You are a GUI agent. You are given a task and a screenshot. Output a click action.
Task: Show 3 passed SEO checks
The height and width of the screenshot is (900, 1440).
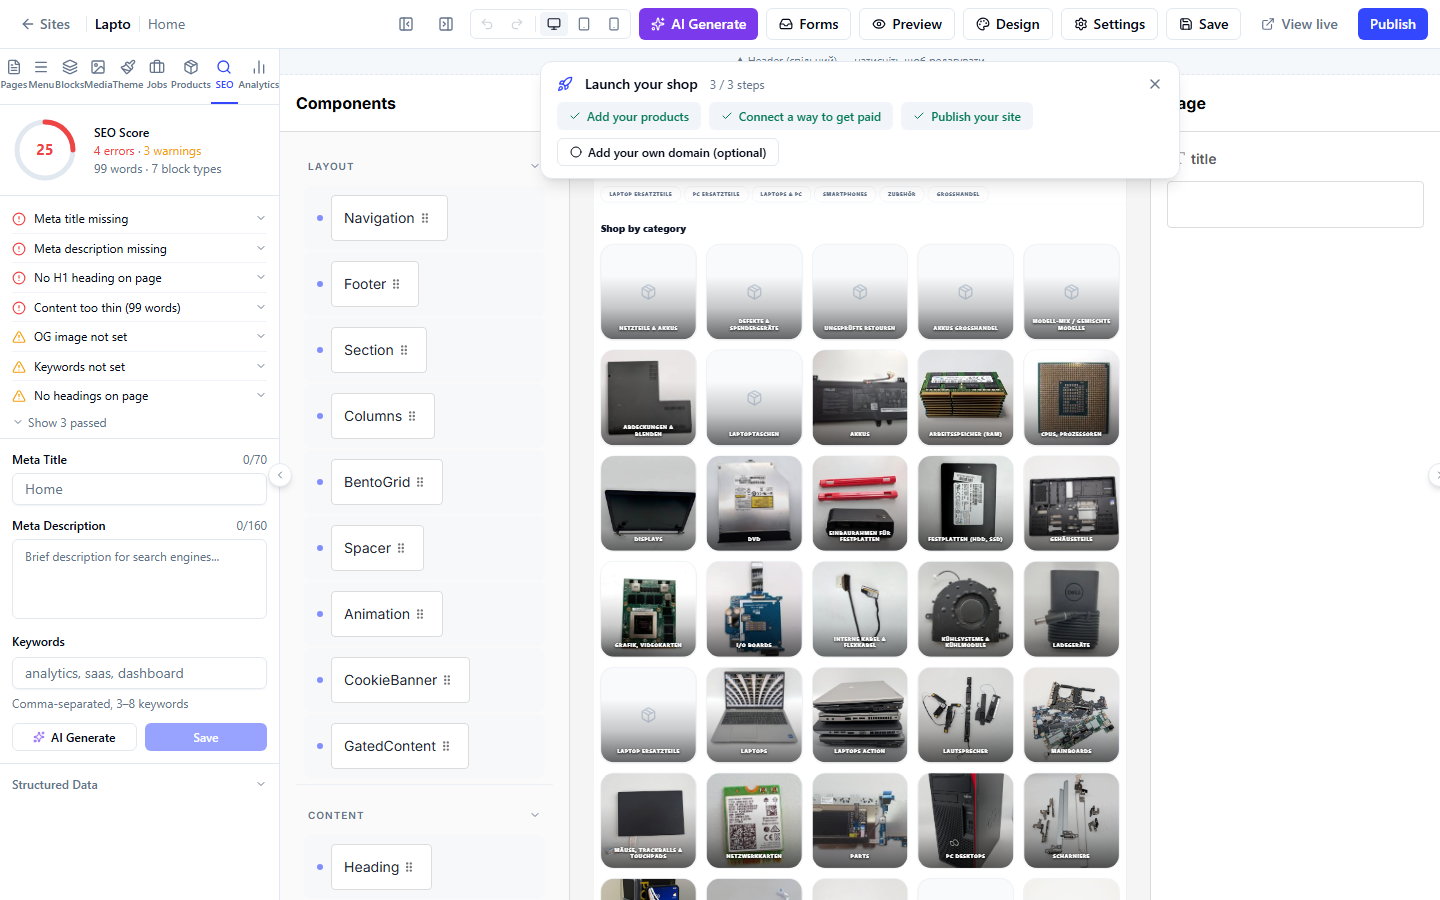(x=60, y=423)
